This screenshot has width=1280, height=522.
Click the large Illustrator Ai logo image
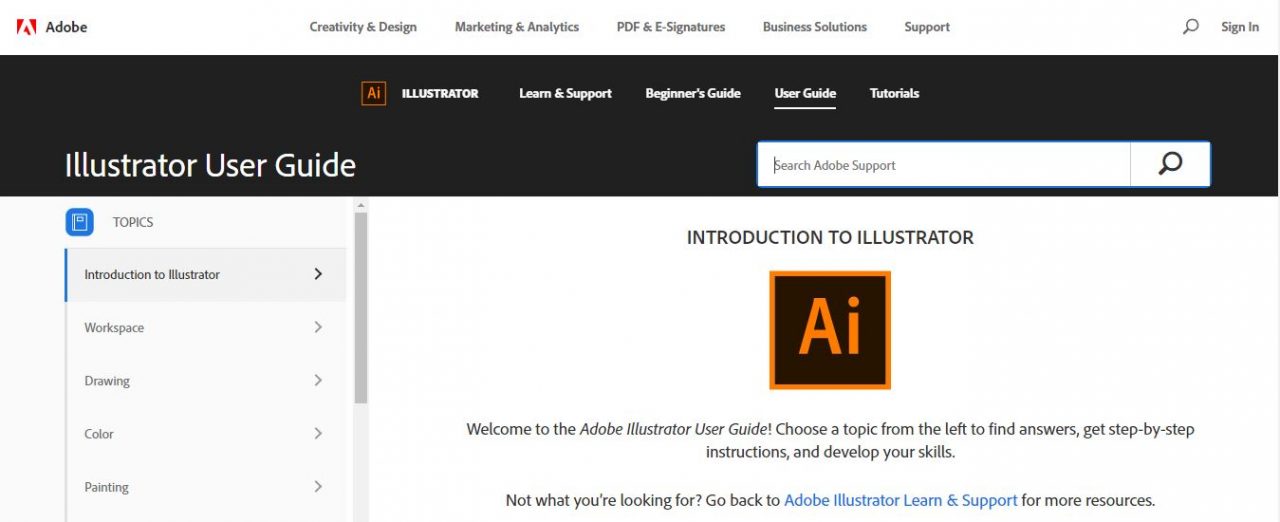(x=830, y=330)
